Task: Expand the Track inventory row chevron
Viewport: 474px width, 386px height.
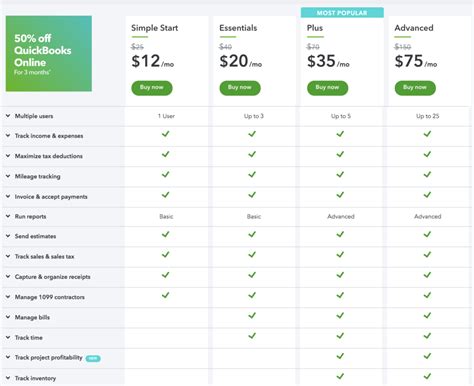Action: [8, 378]
